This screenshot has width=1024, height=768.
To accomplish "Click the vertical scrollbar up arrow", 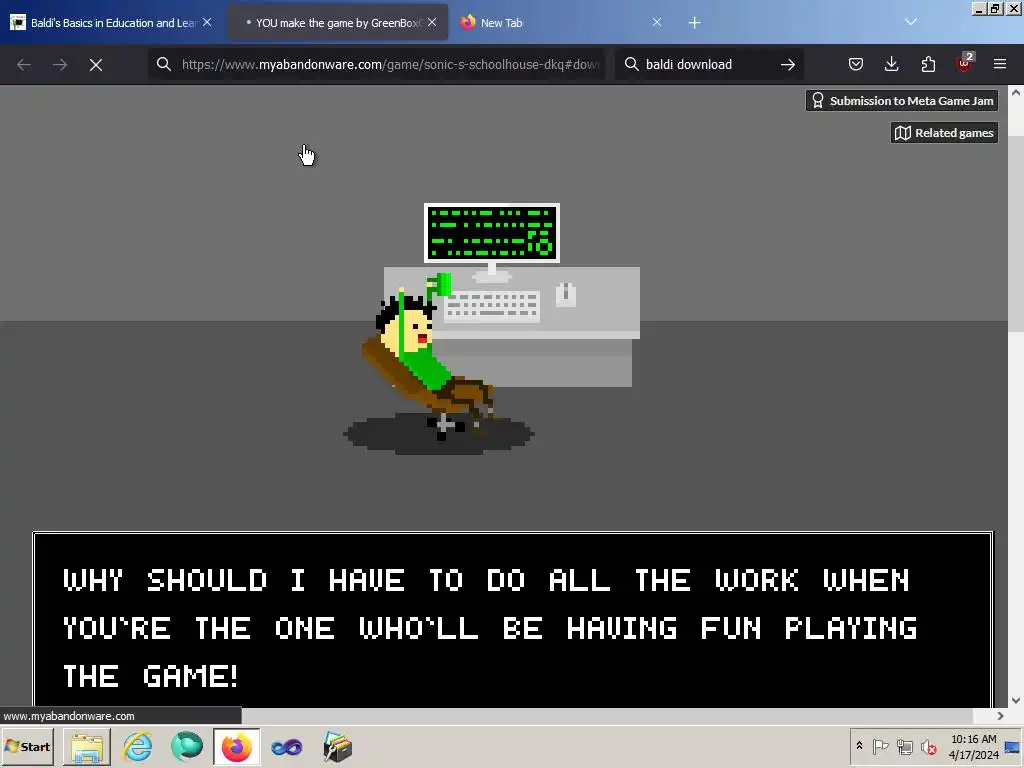I will tap(1016, 93).
